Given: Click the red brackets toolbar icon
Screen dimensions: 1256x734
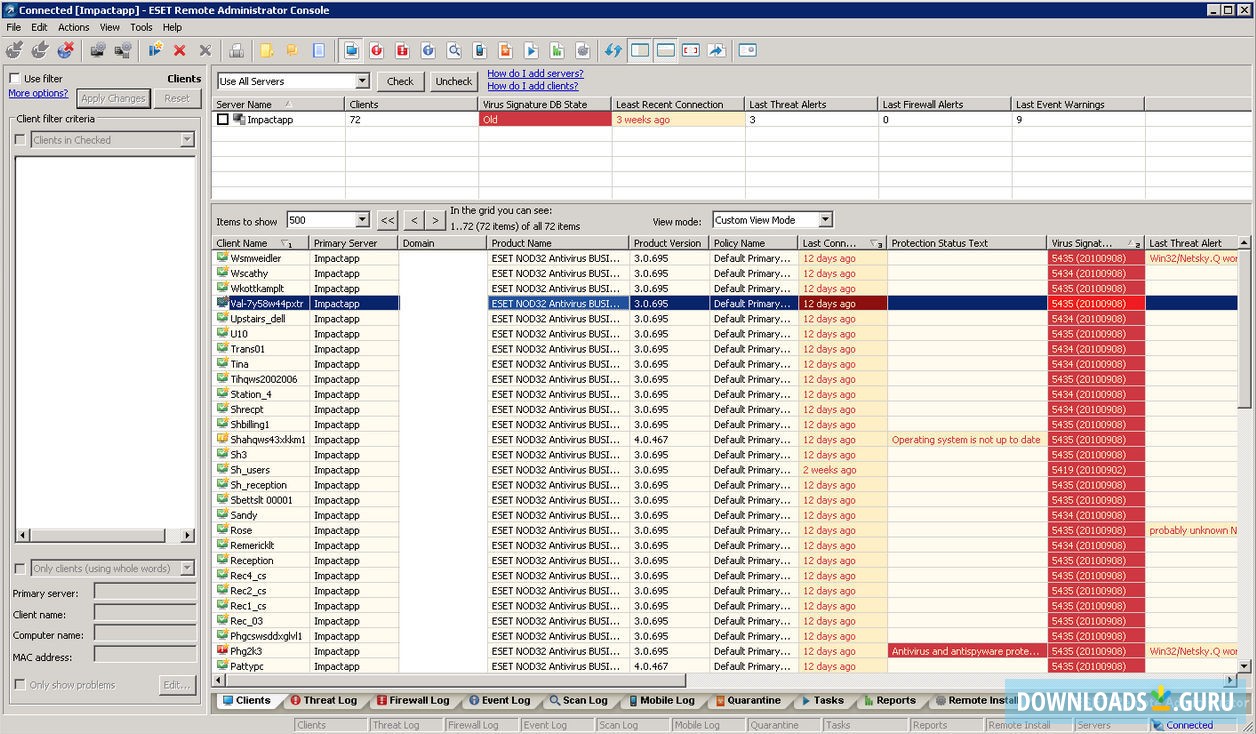Looking at the screenshot, I should [691, 50].
